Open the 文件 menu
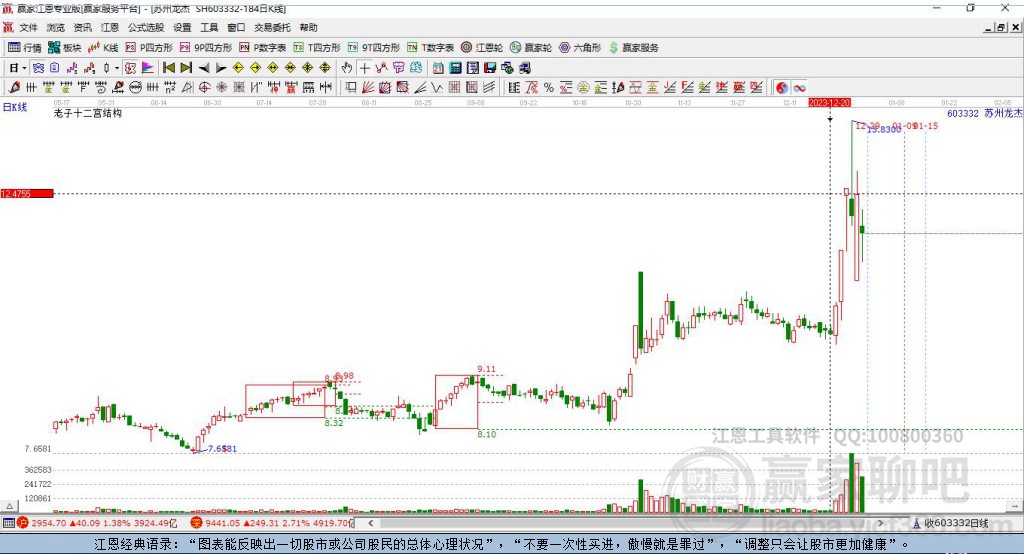 [x=28, y=27]
